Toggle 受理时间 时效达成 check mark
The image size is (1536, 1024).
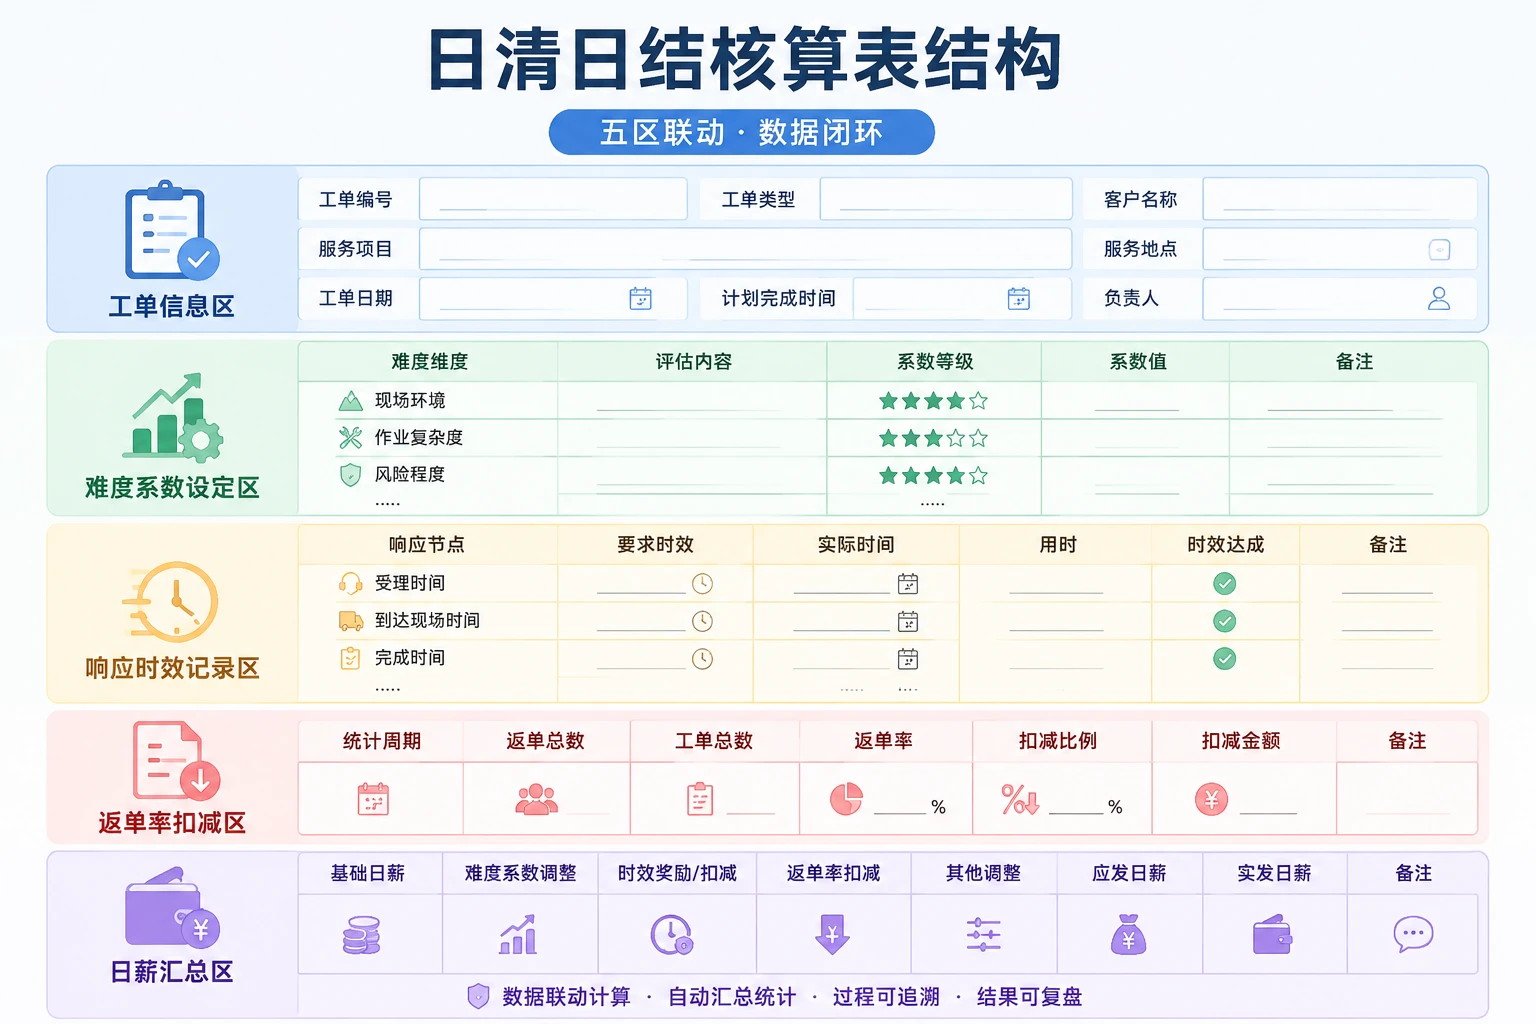point(1224,583)
